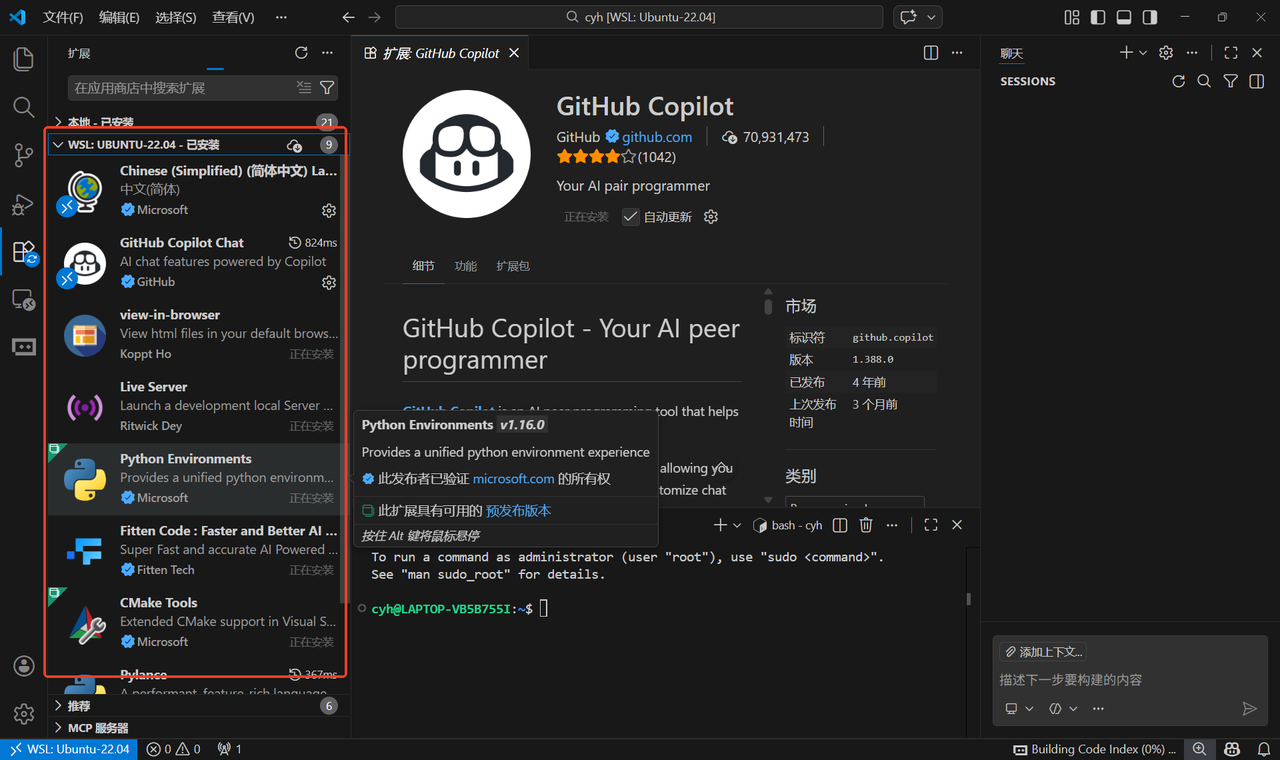
Task: Install local extensions in WSL cloud icon
Action: [x=294, y=145]
